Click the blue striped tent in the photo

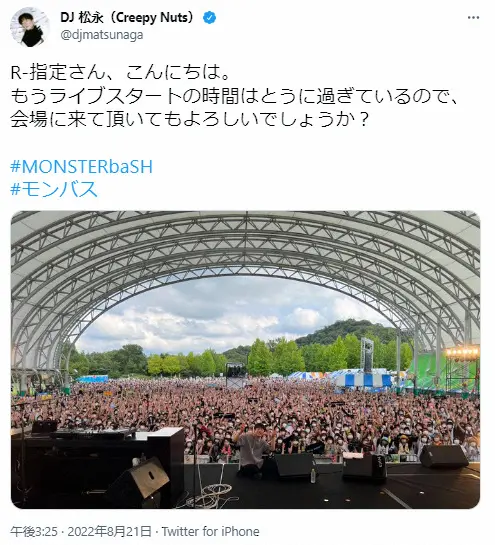362,380
